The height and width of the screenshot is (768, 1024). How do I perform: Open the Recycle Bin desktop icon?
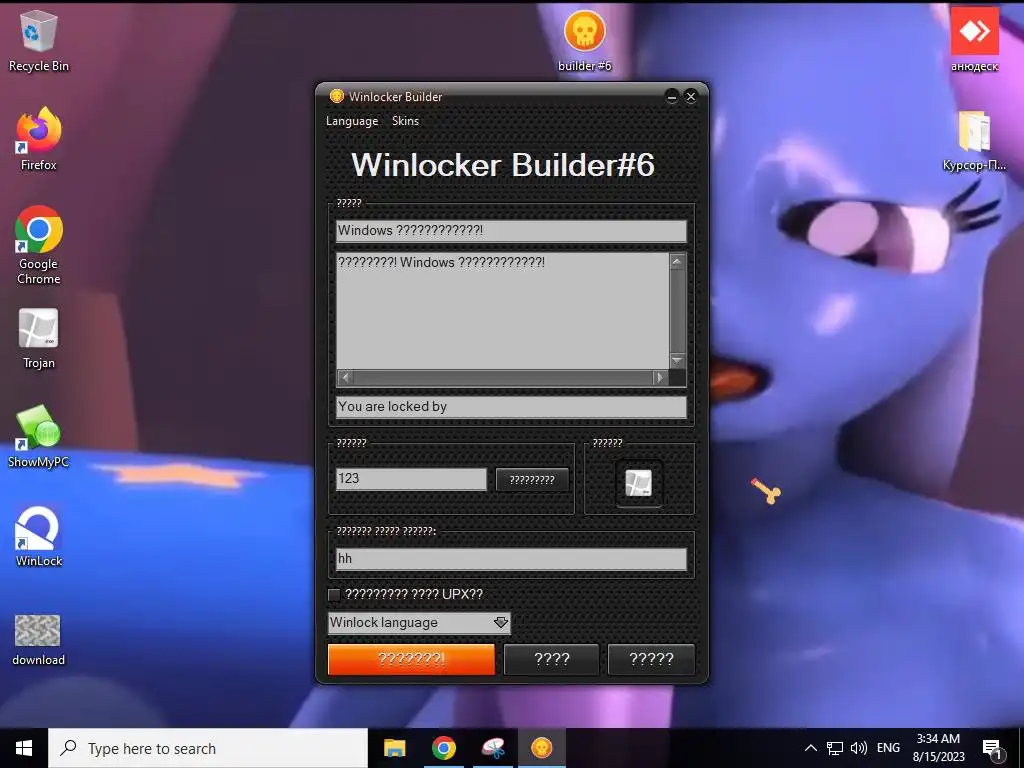point(38,40)
